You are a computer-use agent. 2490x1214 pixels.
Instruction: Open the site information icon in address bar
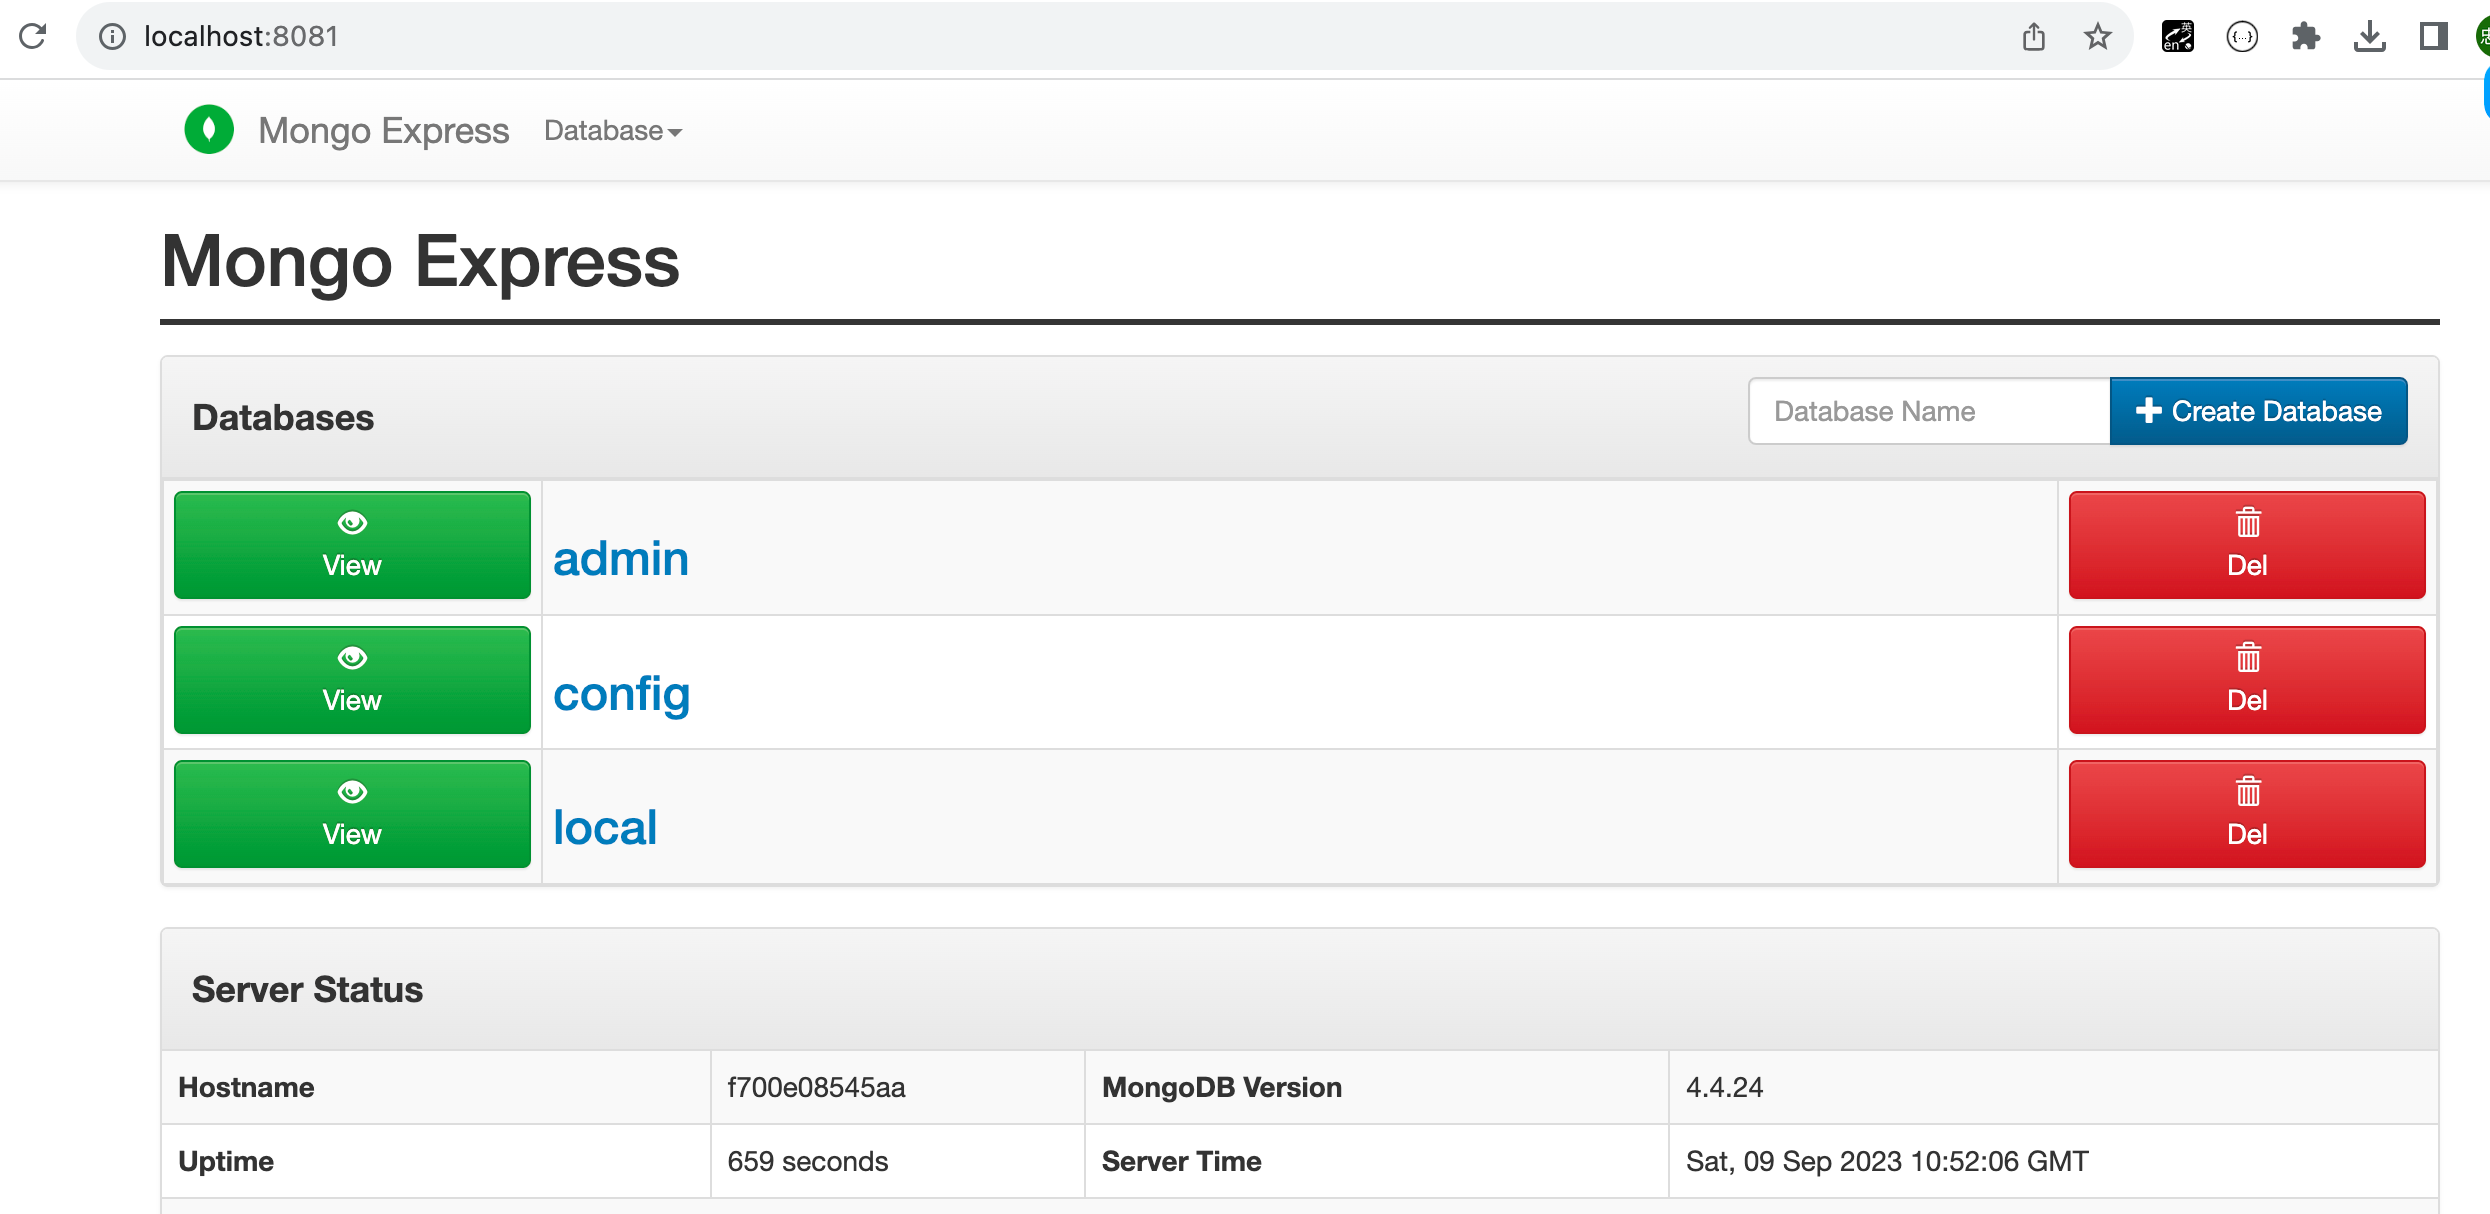tap(112, 37)
